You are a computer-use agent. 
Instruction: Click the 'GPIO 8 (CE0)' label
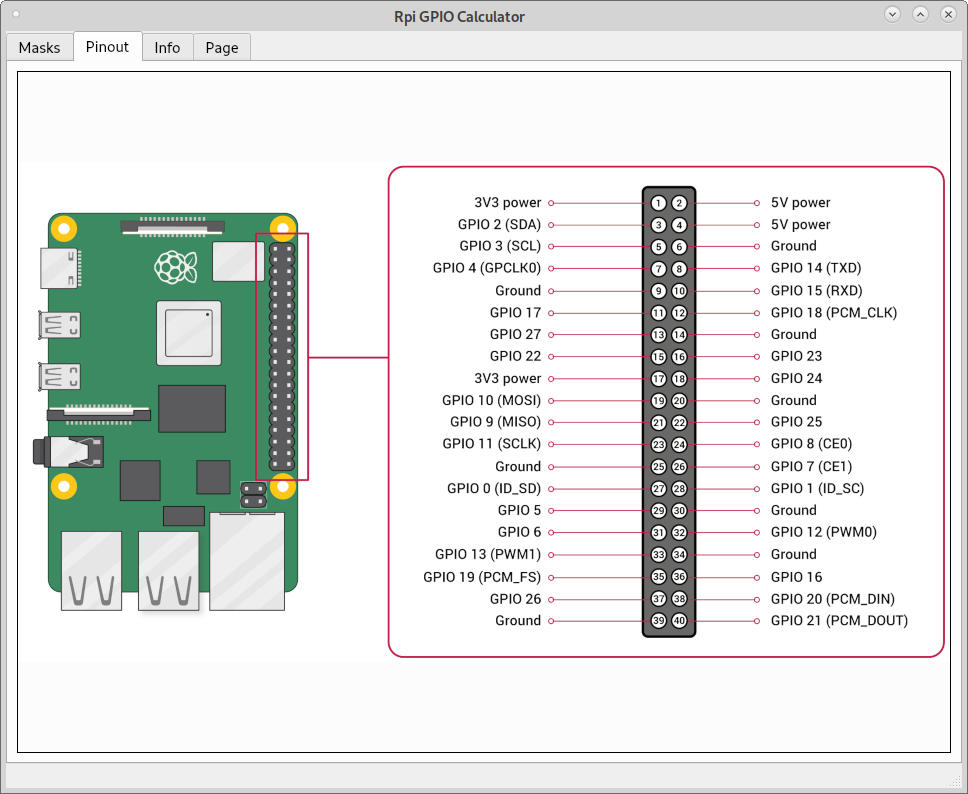tap(812, 444)
